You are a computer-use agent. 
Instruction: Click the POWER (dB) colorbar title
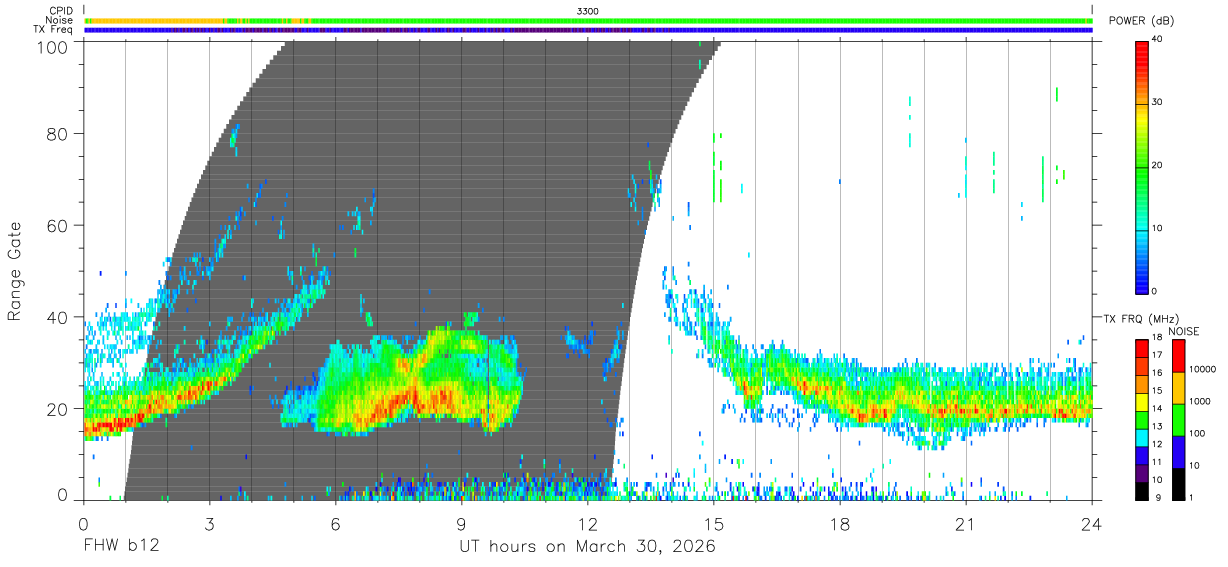click(1142, 21)
